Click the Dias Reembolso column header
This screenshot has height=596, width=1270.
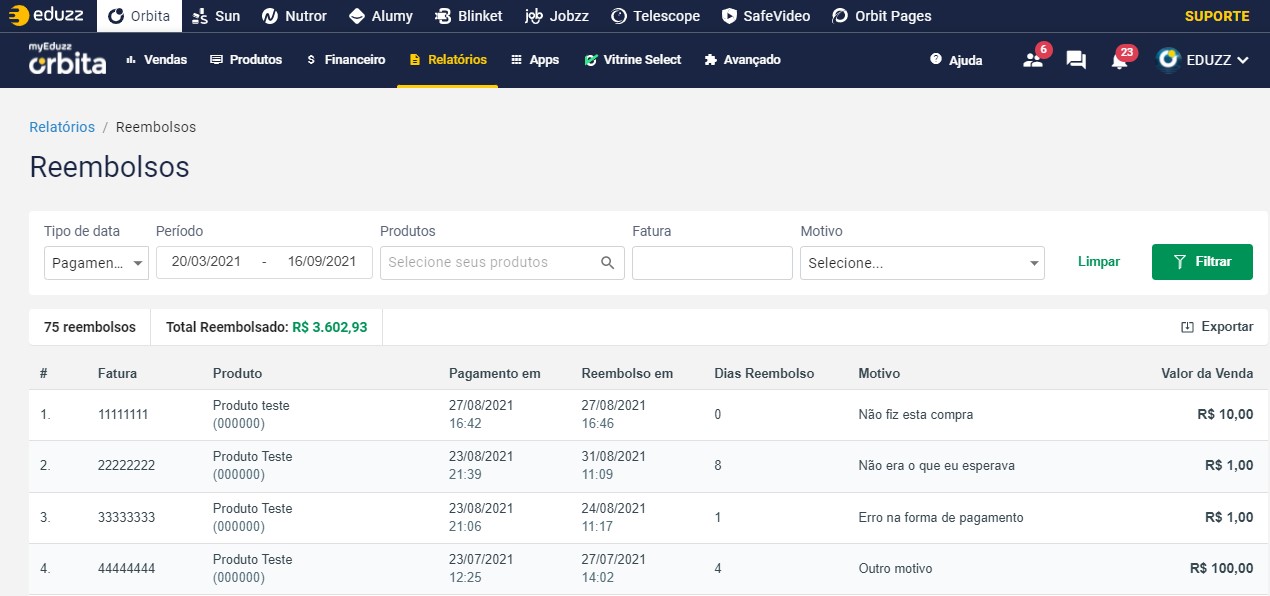click(x=764, y=373)
